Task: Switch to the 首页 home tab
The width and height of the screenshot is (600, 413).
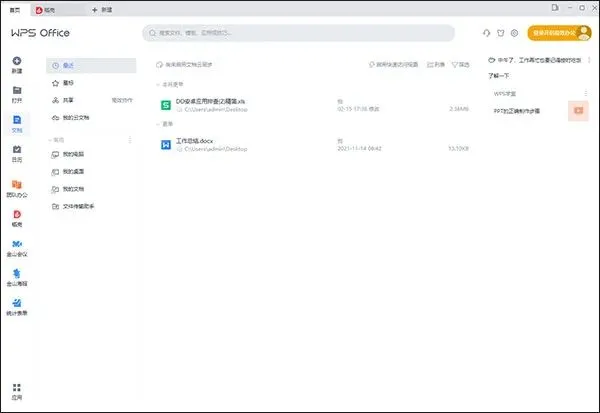Action: coord(15,10)
